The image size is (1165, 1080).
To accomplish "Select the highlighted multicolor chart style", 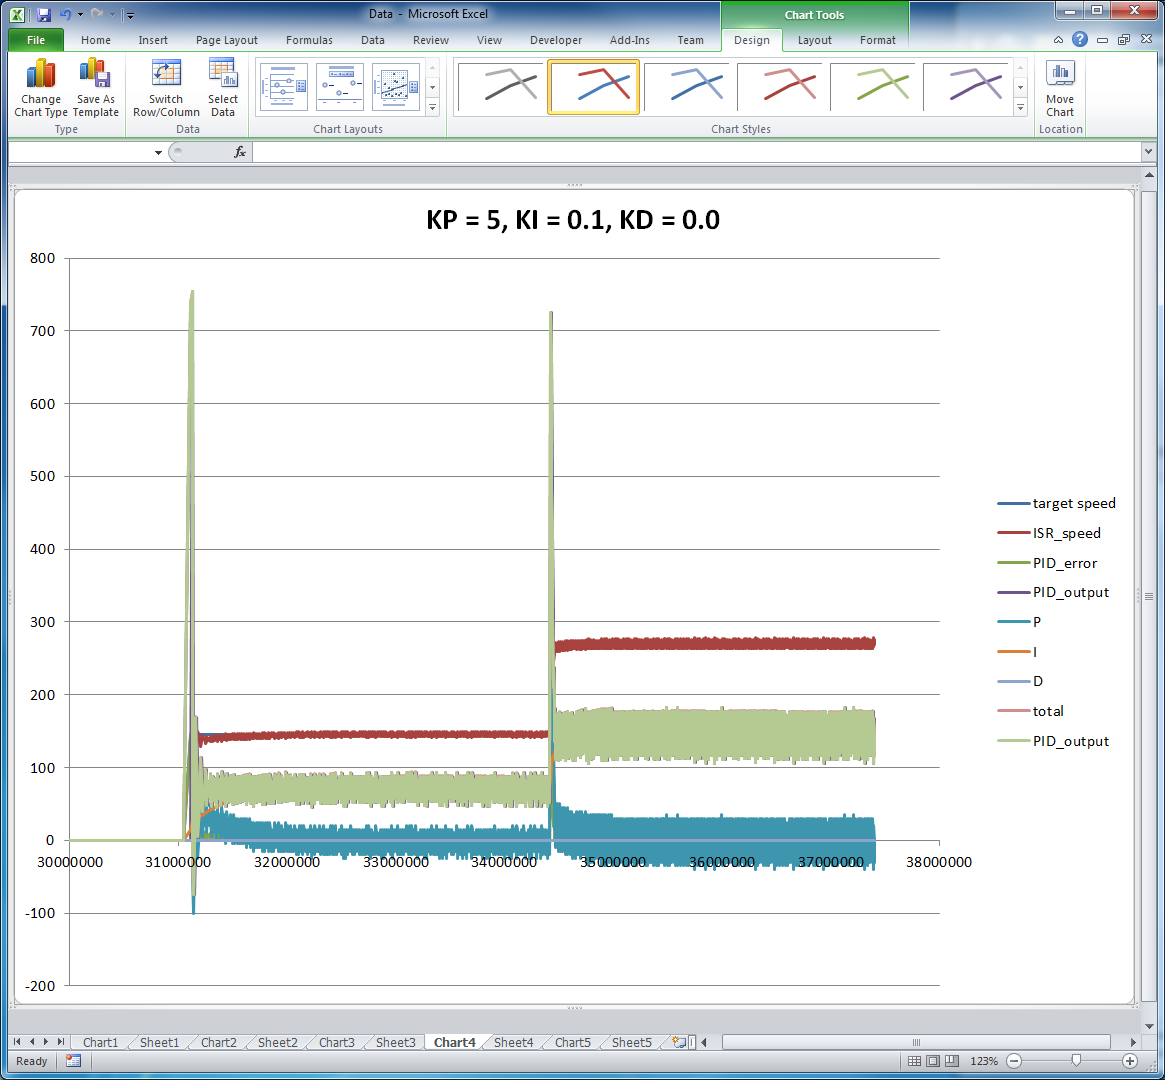I will (594, 88).
